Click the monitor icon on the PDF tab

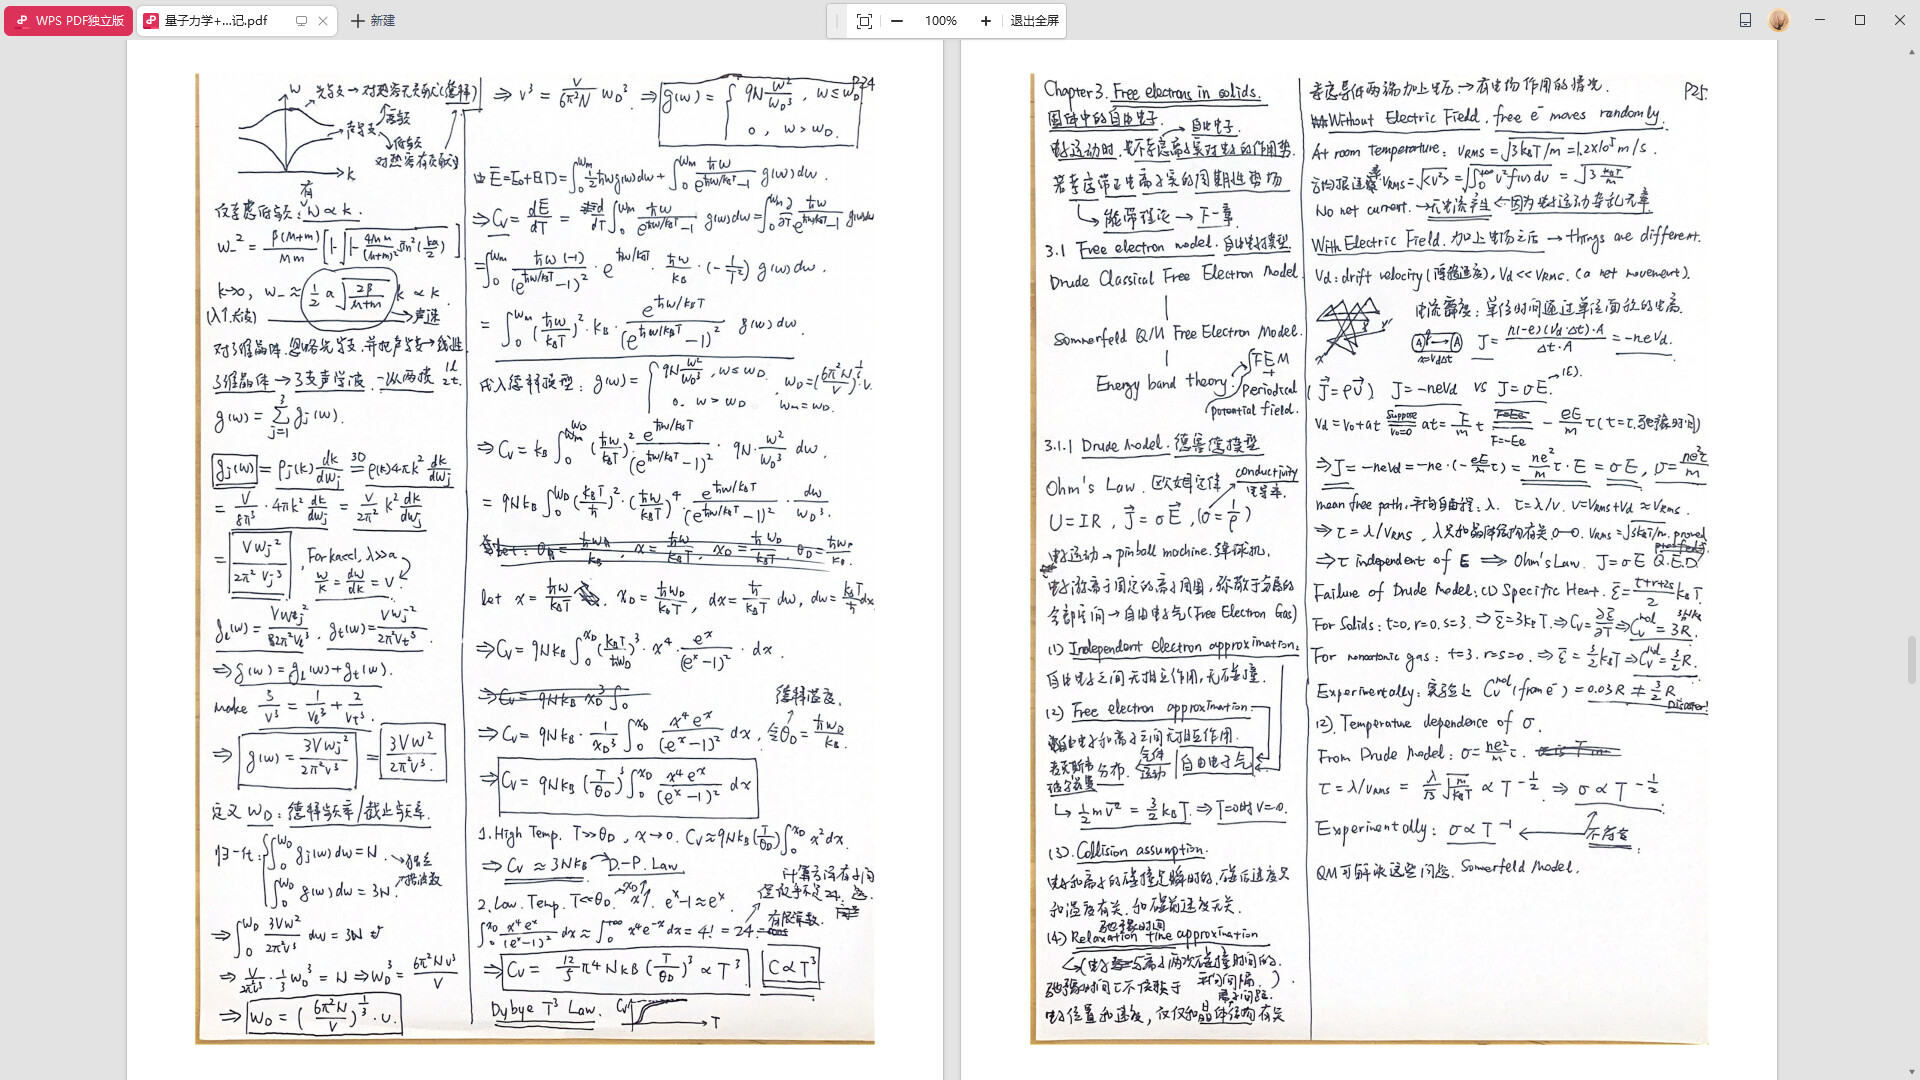pyautogui.click(x=301, y=20)
